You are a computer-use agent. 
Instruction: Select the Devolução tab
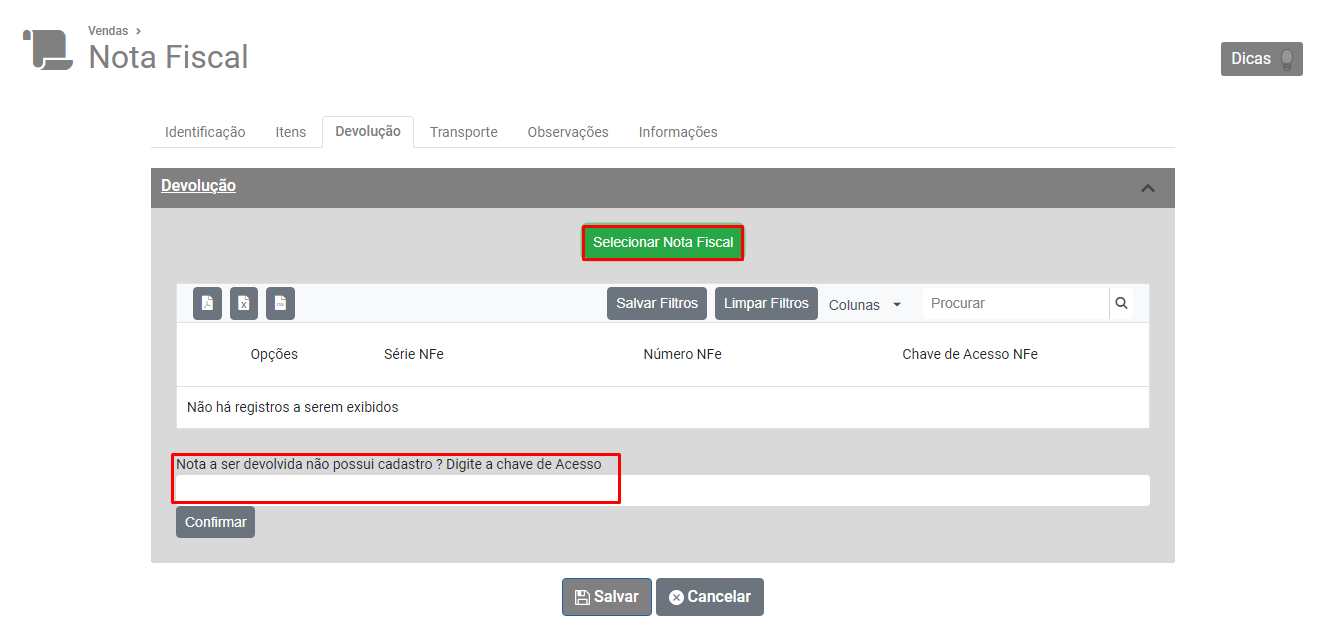click(368, 131)
